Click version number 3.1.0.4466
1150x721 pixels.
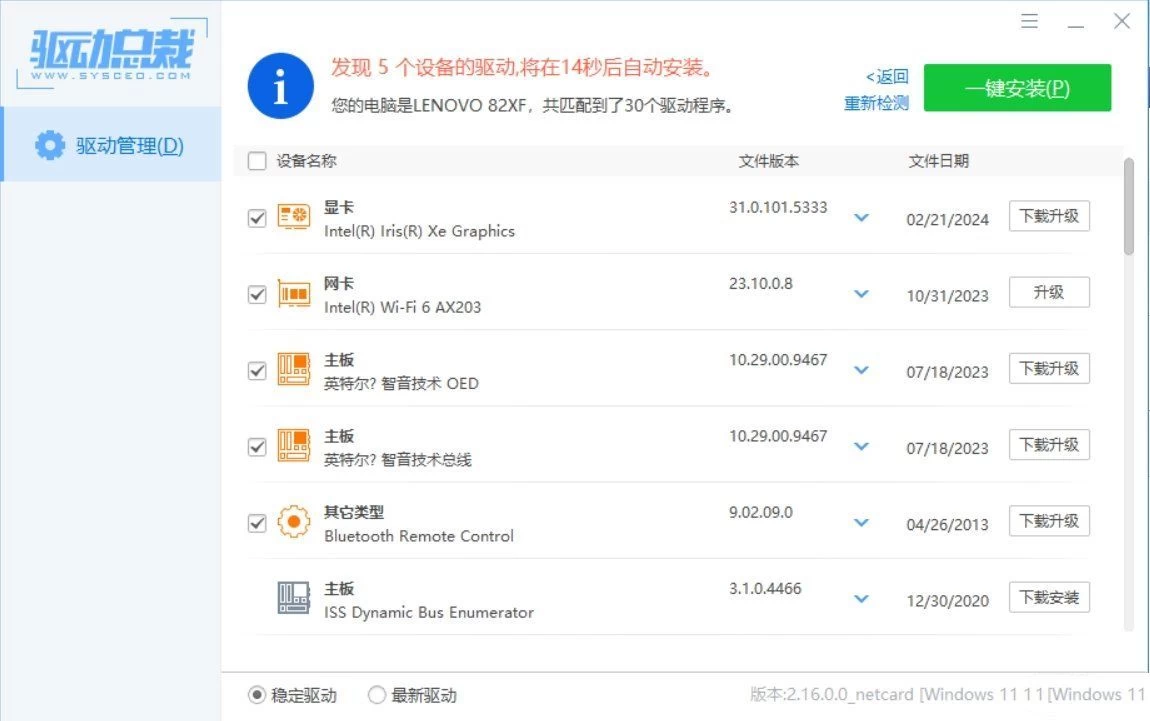(765, 589)
